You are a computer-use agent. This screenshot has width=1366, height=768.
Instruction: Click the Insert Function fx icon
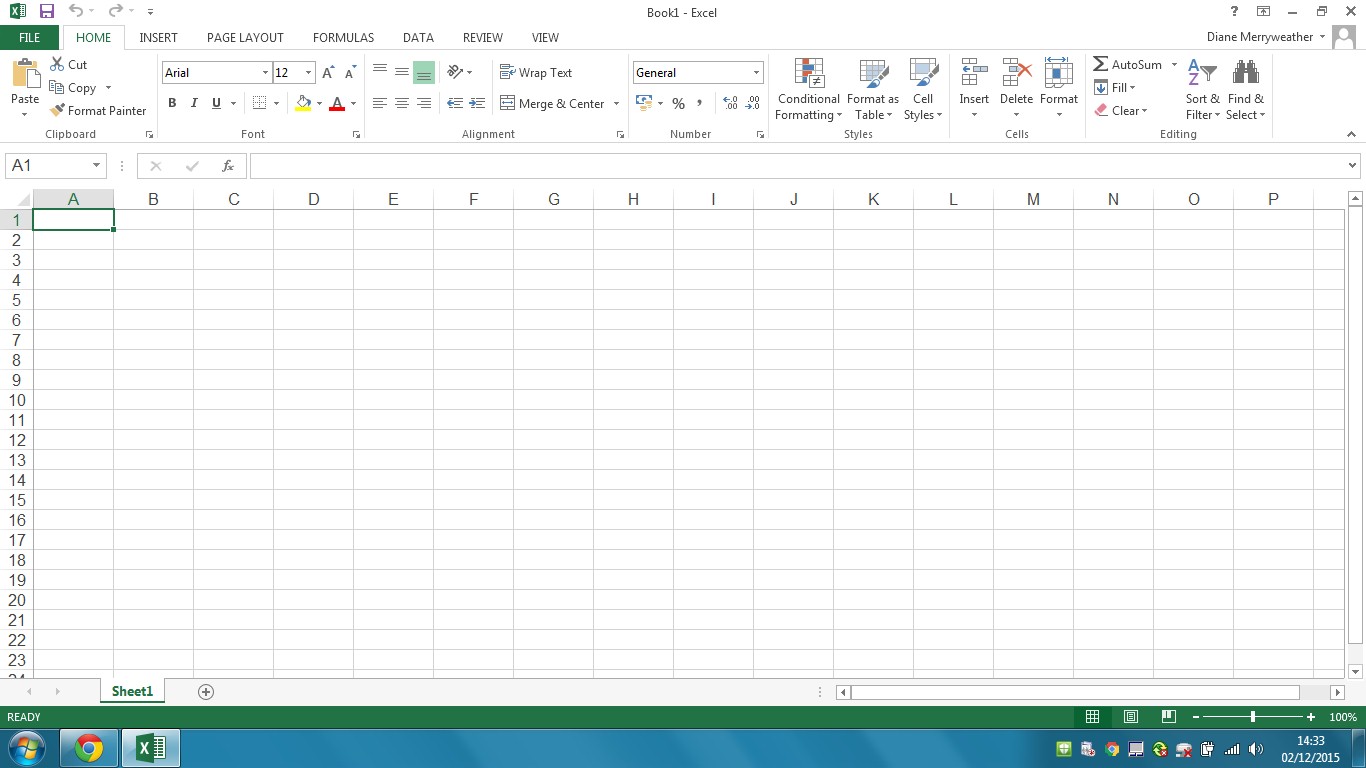(228, 166)
